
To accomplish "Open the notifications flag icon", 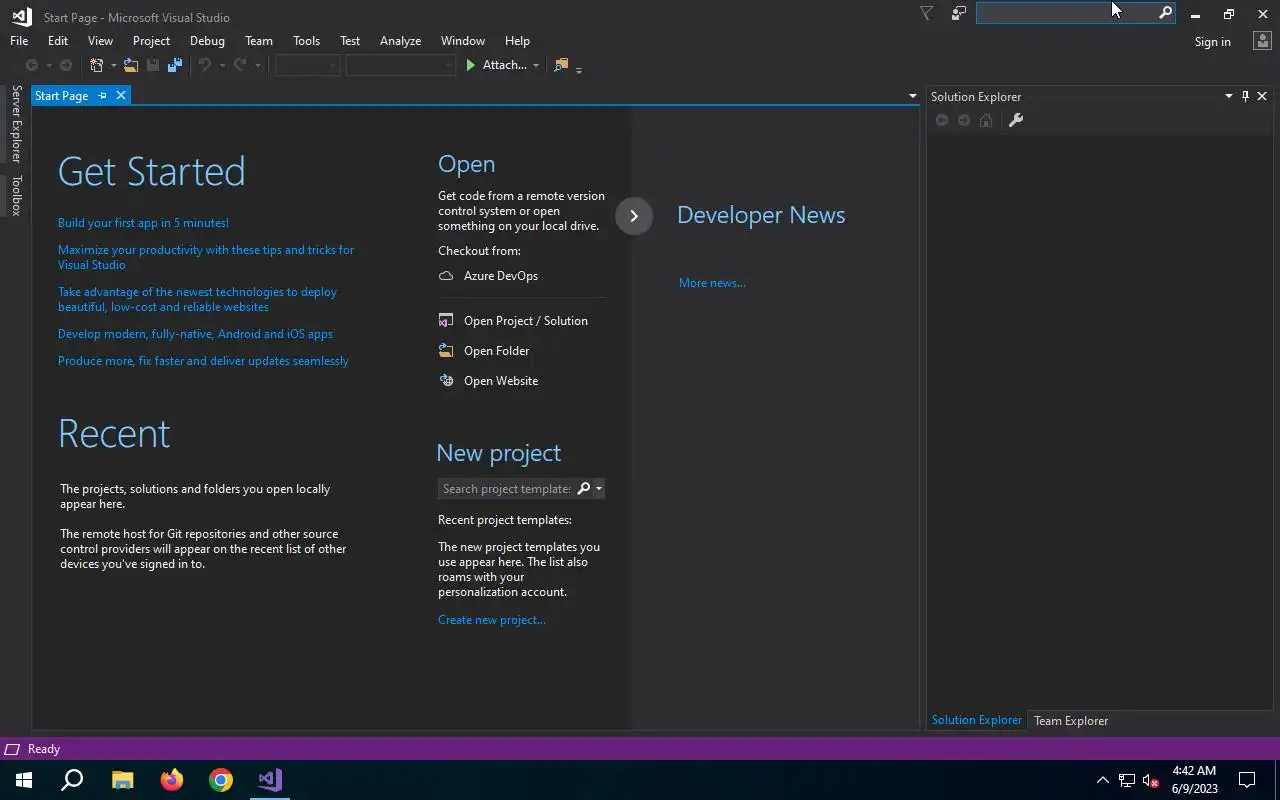I will coord(926,13).
